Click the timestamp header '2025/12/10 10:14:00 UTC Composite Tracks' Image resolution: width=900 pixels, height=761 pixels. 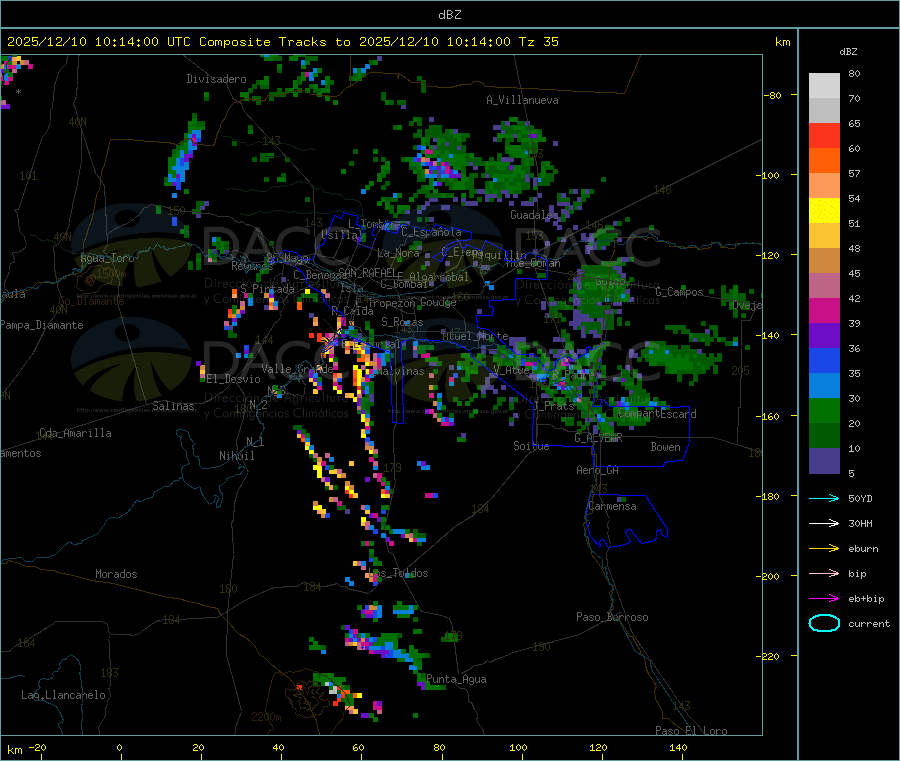[x=166, y=42]
